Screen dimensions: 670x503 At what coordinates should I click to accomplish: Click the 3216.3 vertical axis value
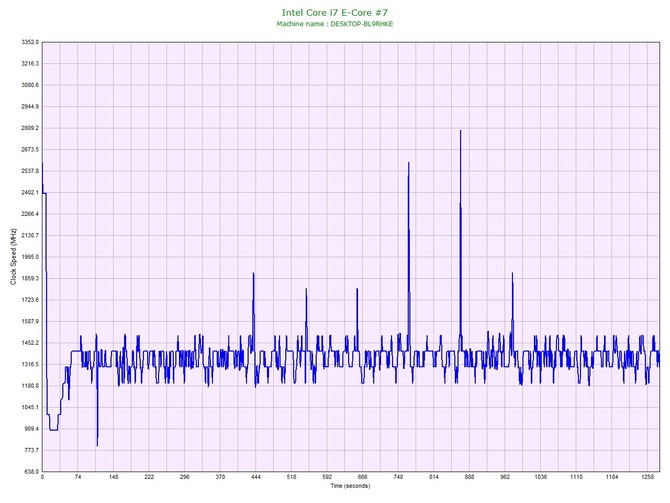pos(30,64)
